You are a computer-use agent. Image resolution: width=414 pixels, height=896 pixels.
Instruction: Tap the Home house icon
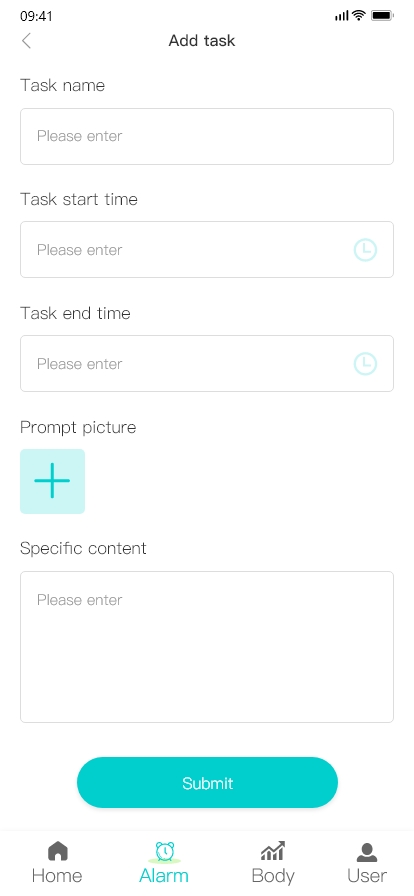pos(57,851)
